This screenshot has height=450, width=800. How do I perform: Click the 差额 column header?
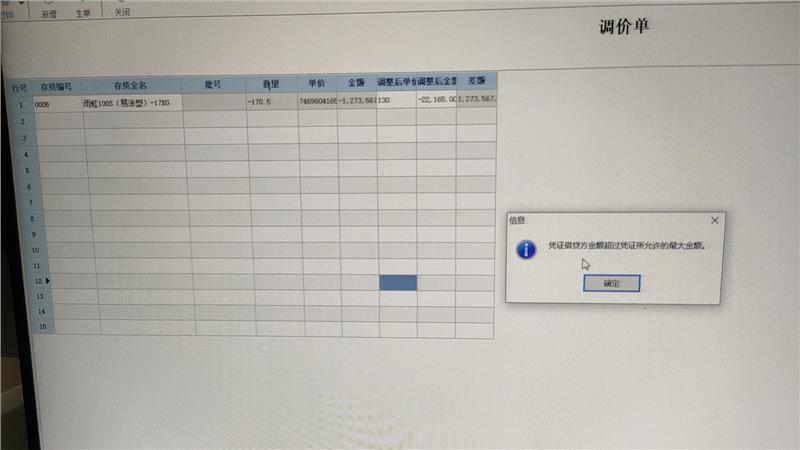pos(476,79)
